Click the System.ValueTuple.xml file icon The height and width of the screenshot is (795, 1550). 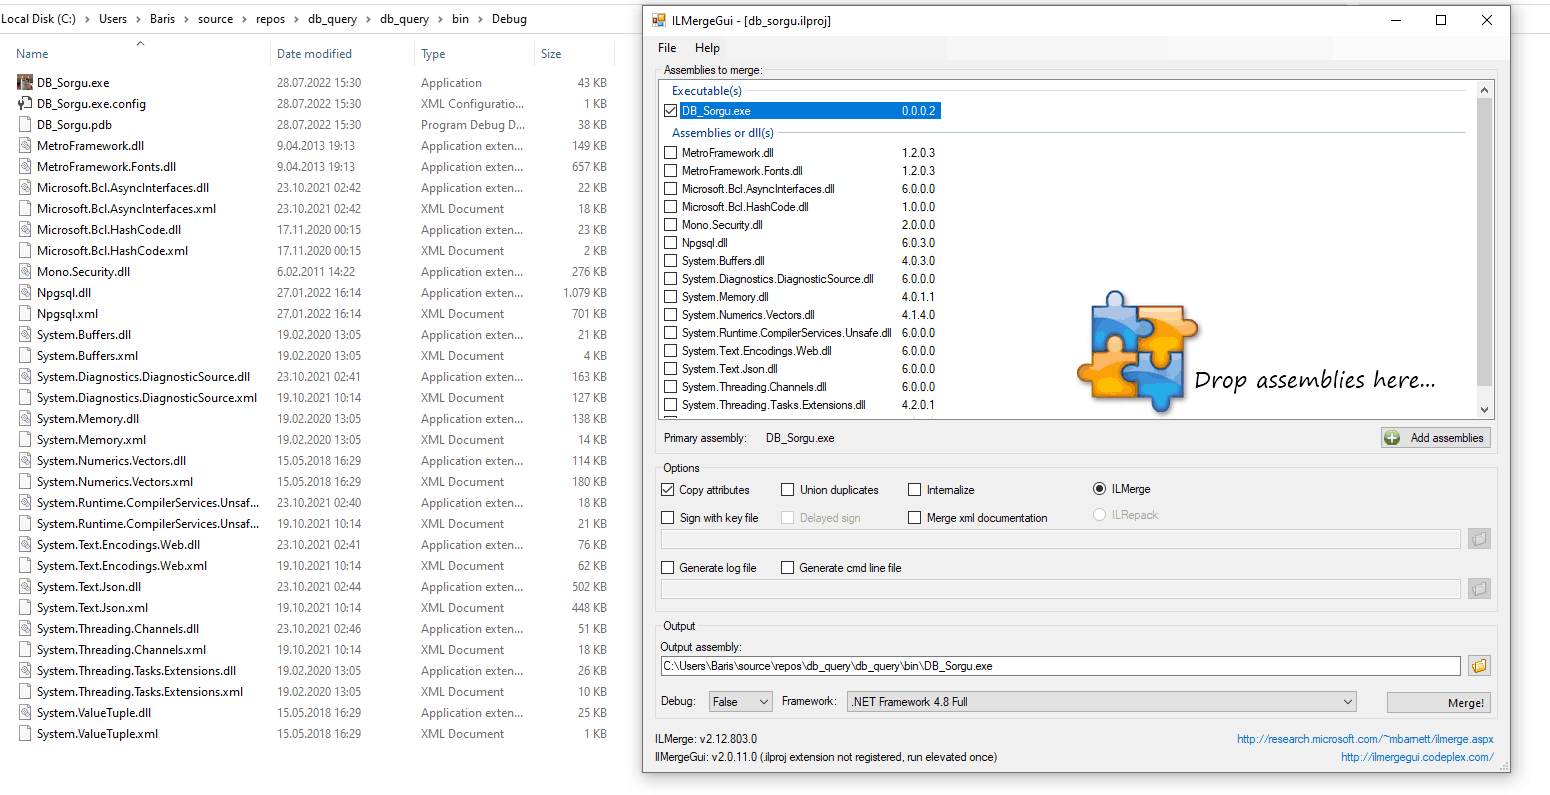25,733
